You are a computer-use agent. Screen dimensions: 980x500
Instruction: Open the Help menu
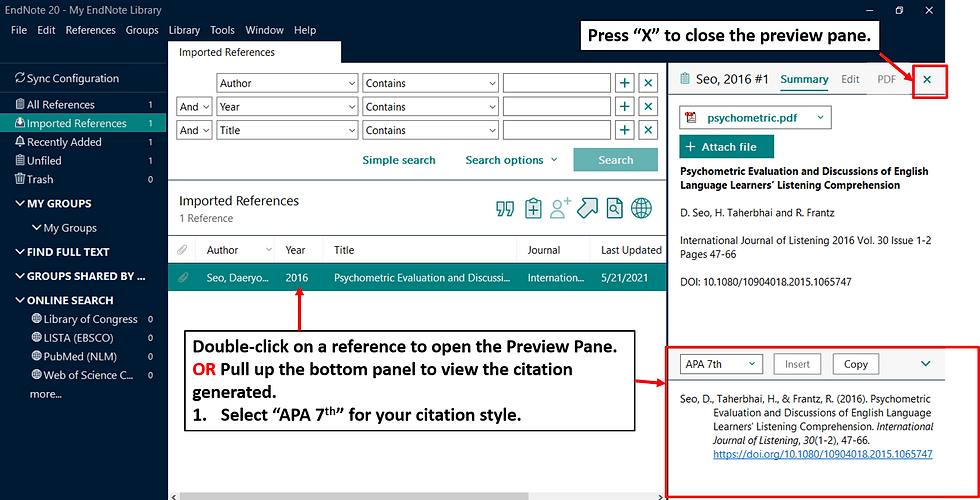(305, 30)
